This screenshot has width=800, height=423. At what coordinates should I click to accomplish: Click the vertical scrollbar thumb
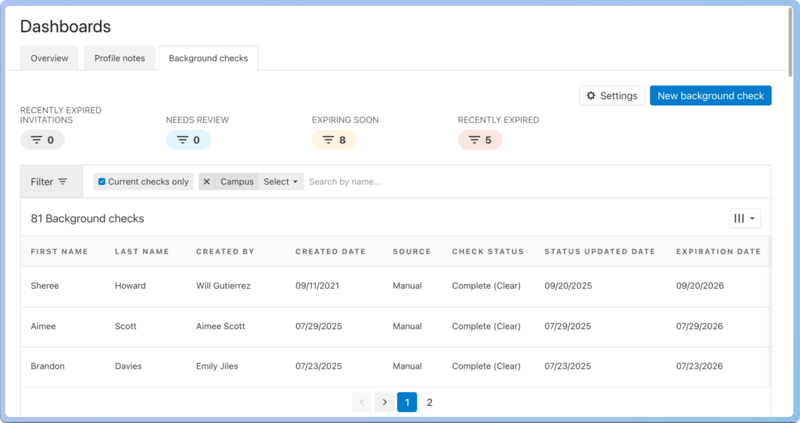pyautogui.click(x=790, y=42)
